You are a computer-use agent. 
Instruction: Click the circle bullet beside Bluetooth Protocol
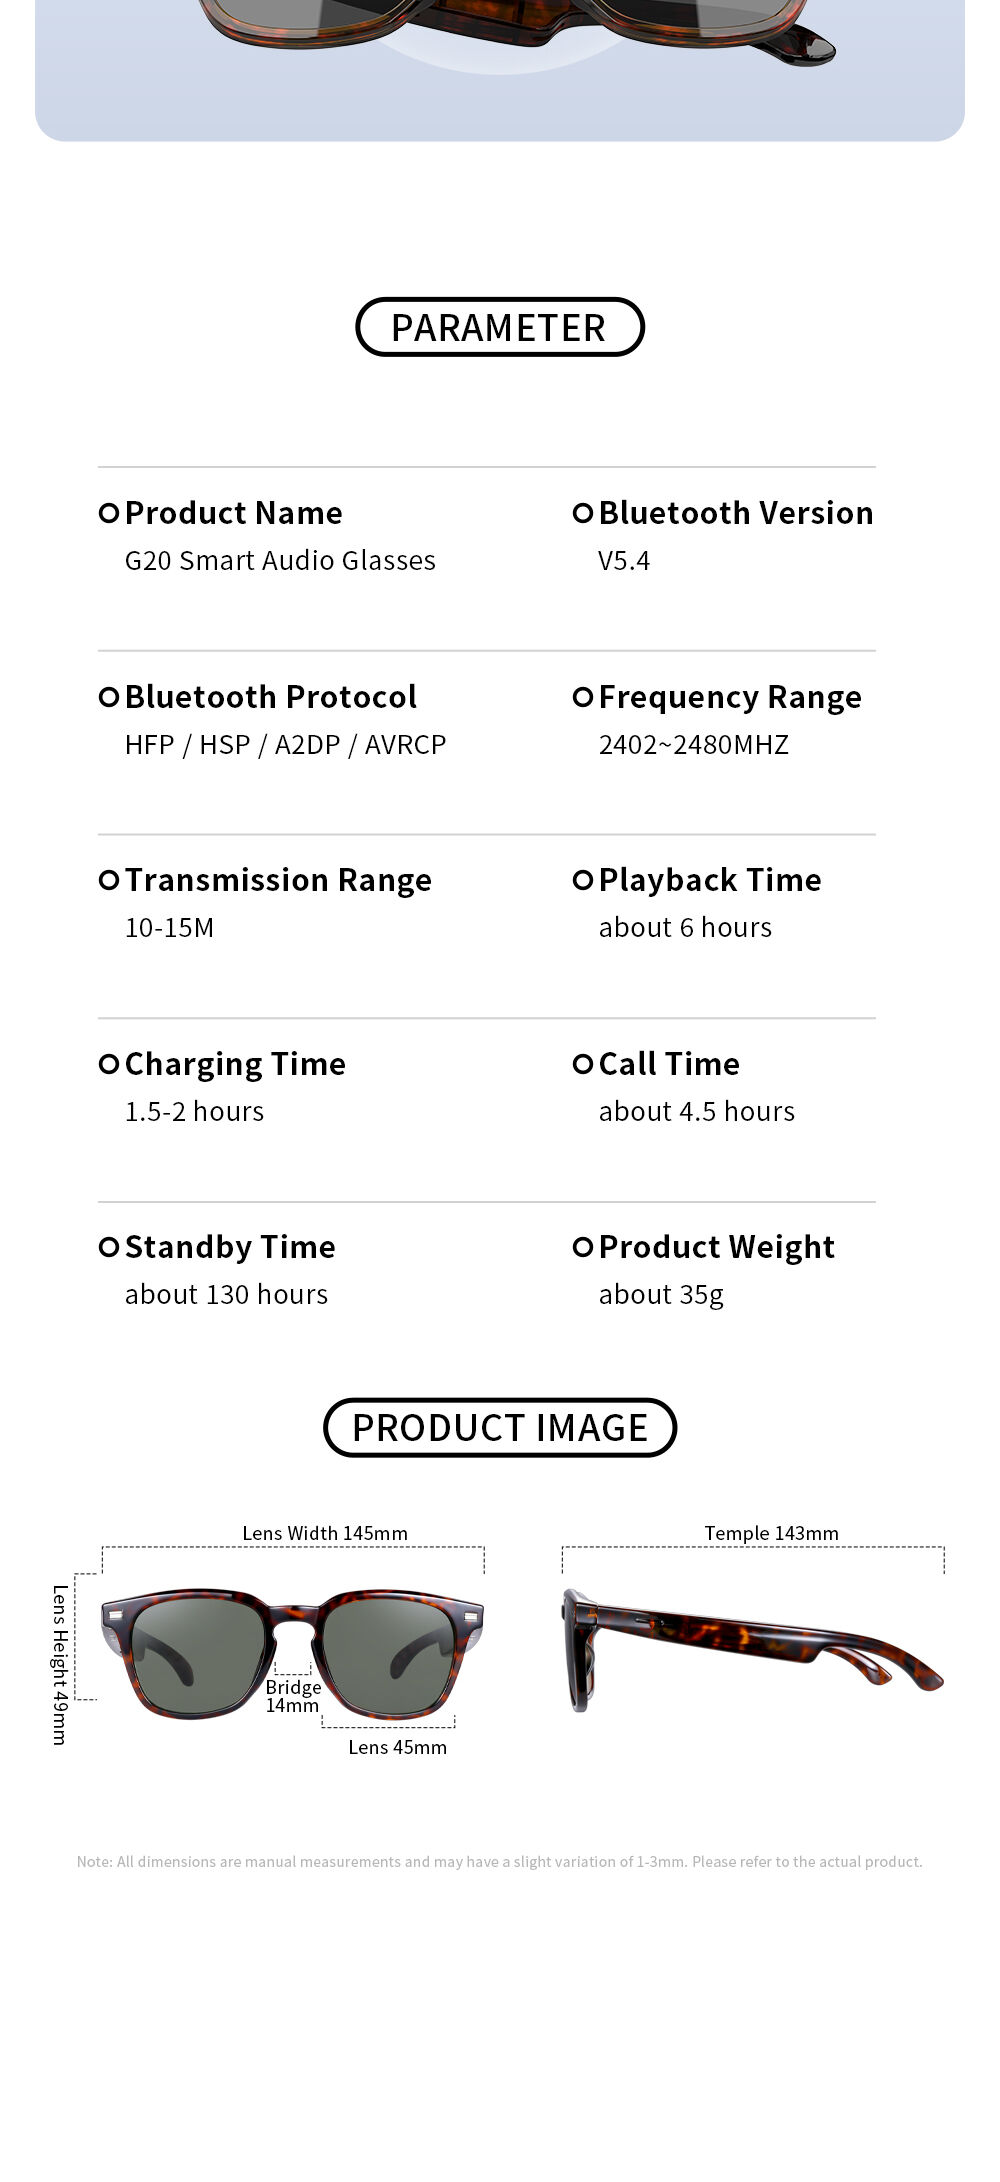point(109,697)
